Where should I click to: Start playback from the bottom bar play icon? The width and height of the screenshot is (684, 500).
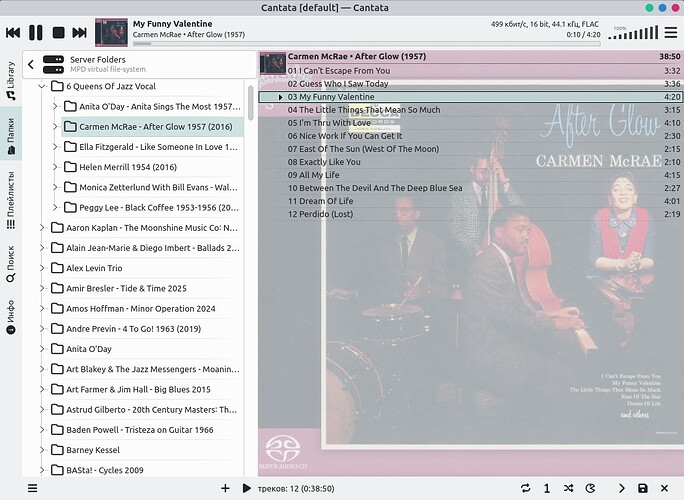point(246,488)
